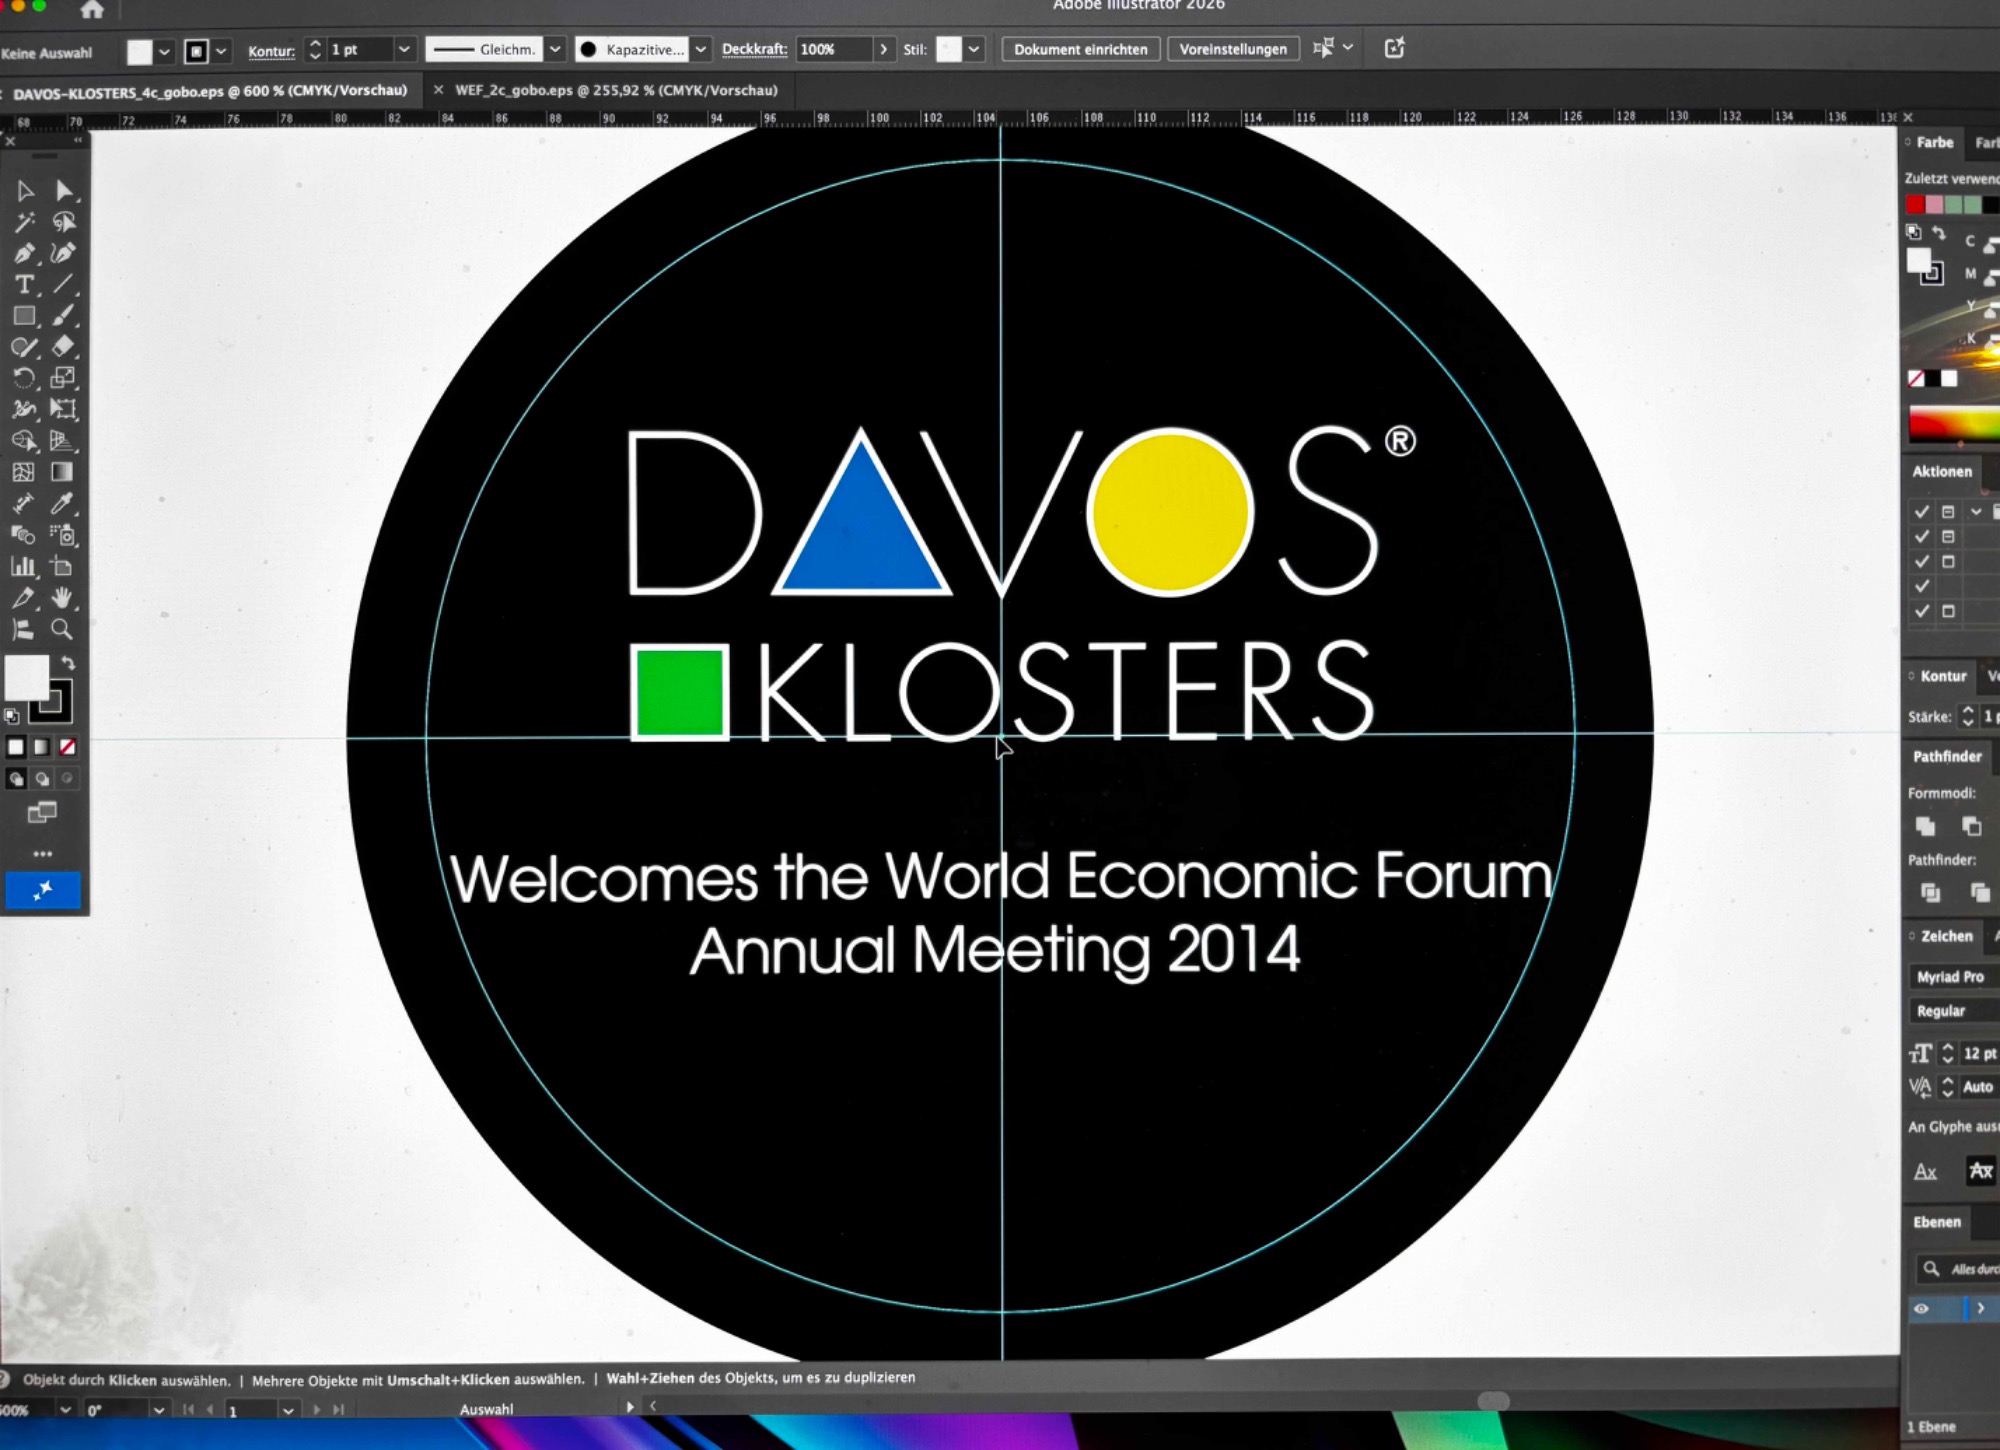Image resolution: width=2000 pixels, height=1450 pixels.
Task: Expand the layer in Ebenen panel
Action: click(x=1980, y=1308)
